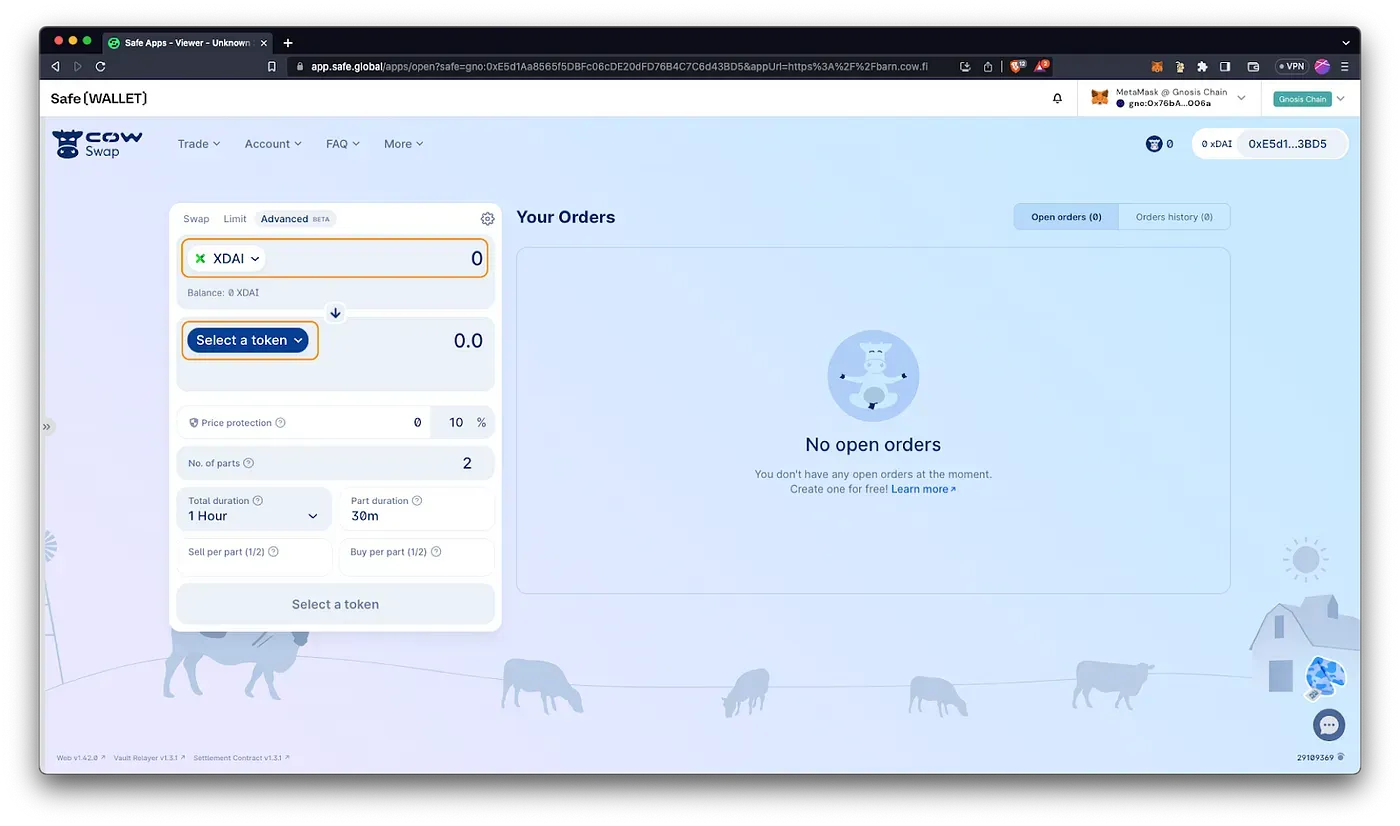Open the XDAI token selector dropdown
The width and height of the screenshot is (1400, 826).
[x=227, y=258]
